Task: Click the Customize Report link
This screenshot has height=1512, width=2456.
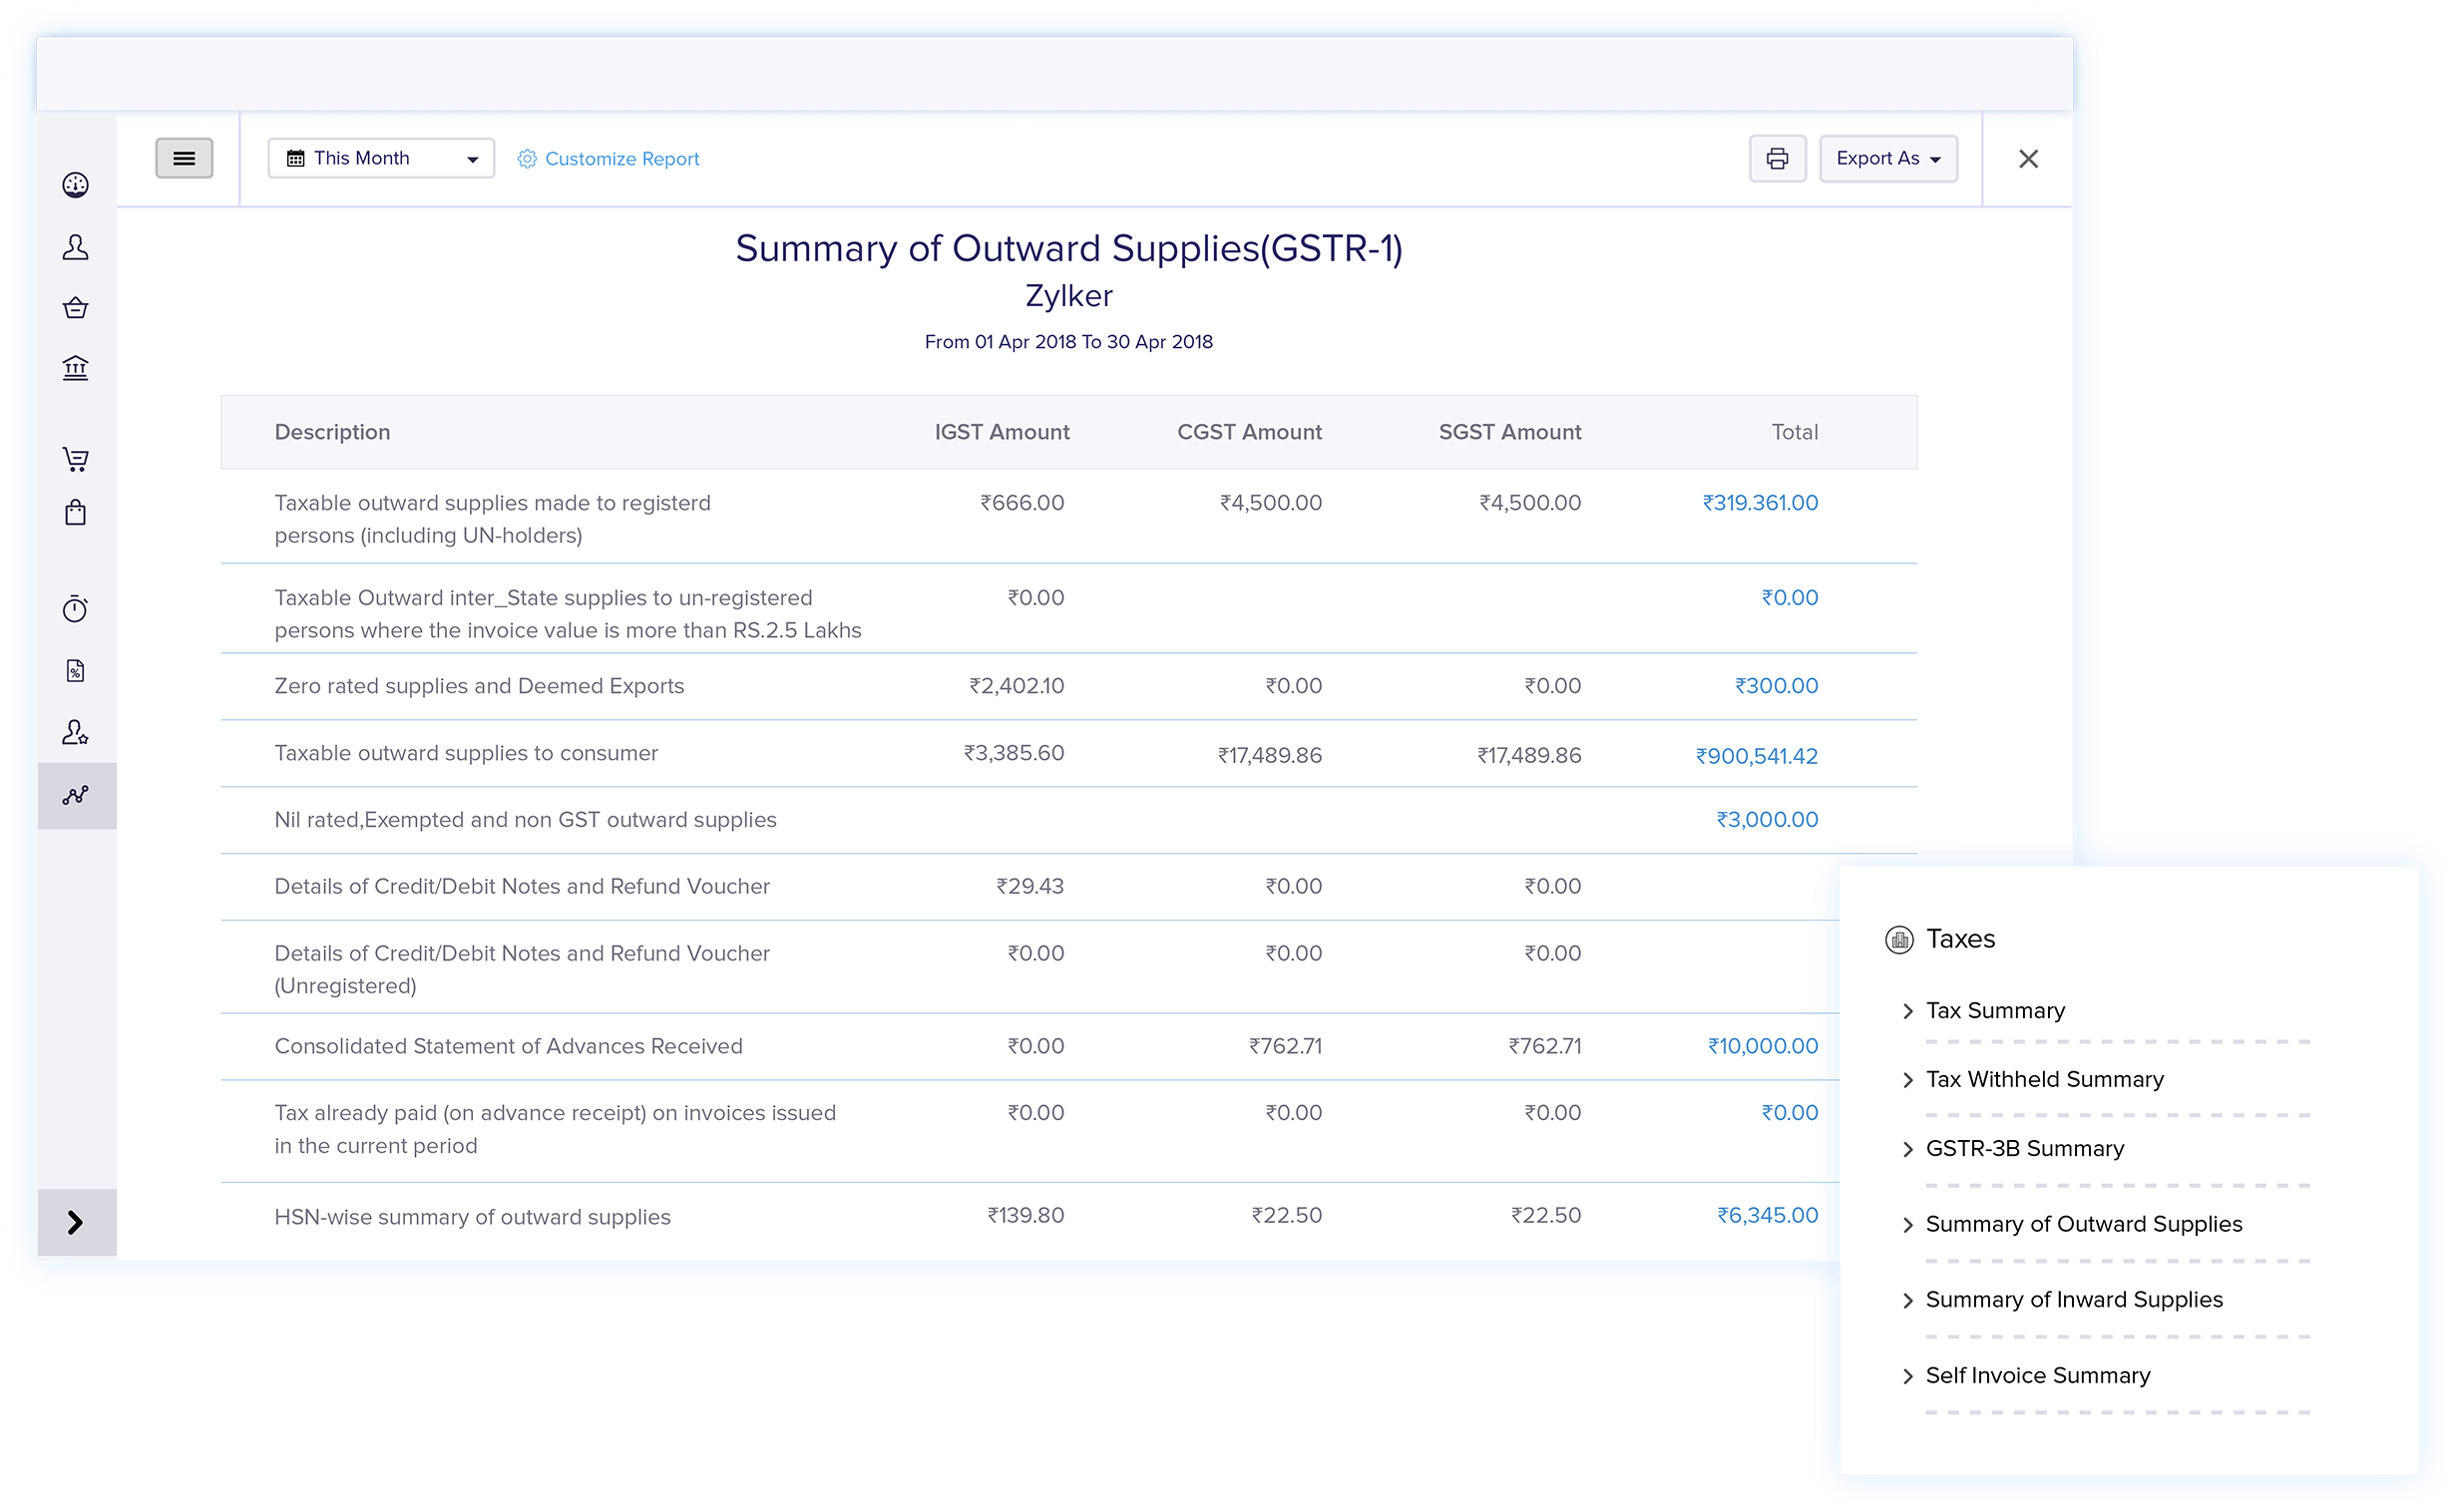Action: pyautogui.click(x=621, y=158)
